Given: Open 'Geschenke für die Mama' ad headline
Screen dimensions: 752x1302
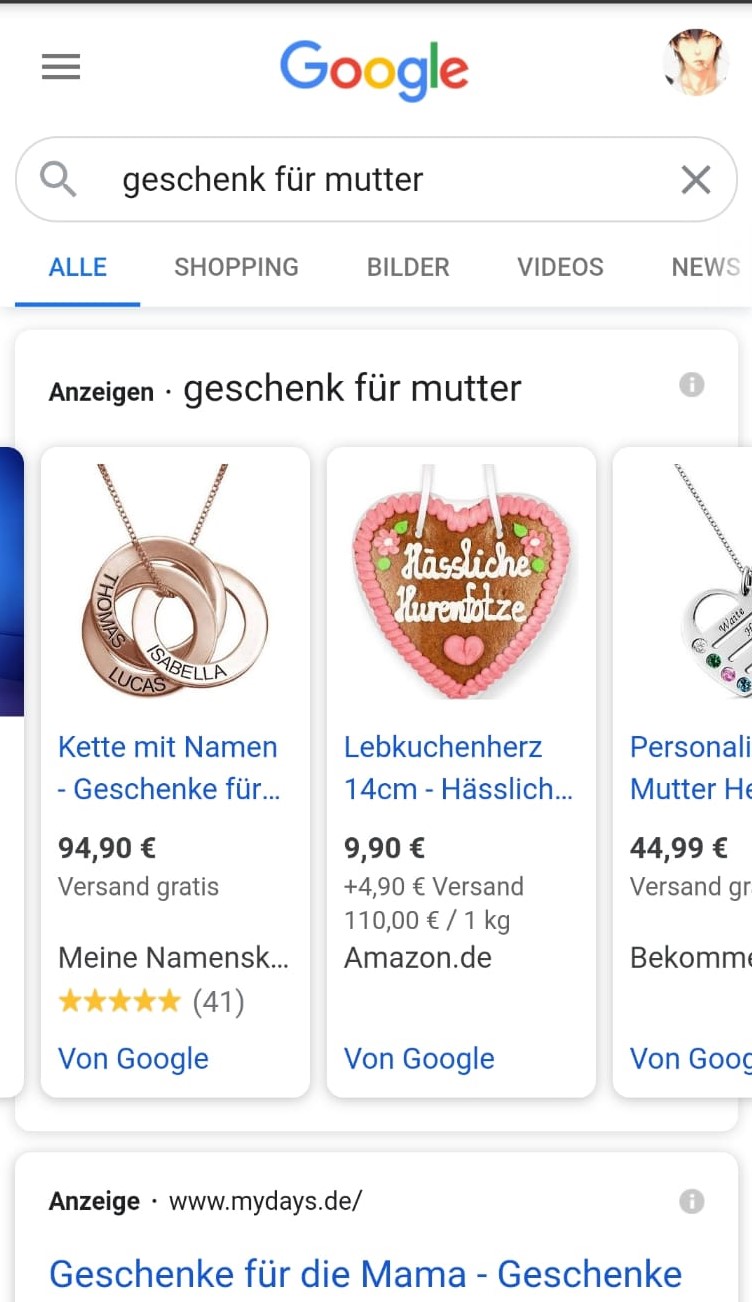Looking at the screenshot, I should 366,1274.
